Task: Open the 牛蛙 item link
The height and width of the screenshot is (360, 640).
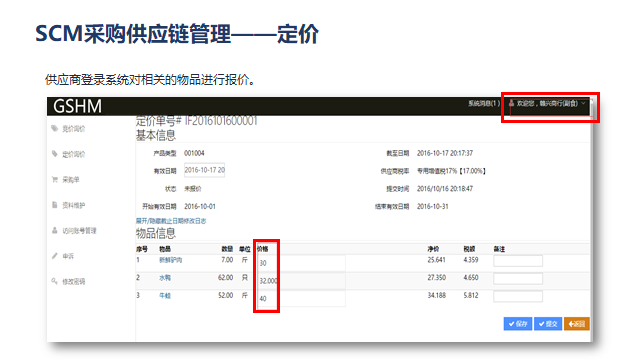Action: 165,296
